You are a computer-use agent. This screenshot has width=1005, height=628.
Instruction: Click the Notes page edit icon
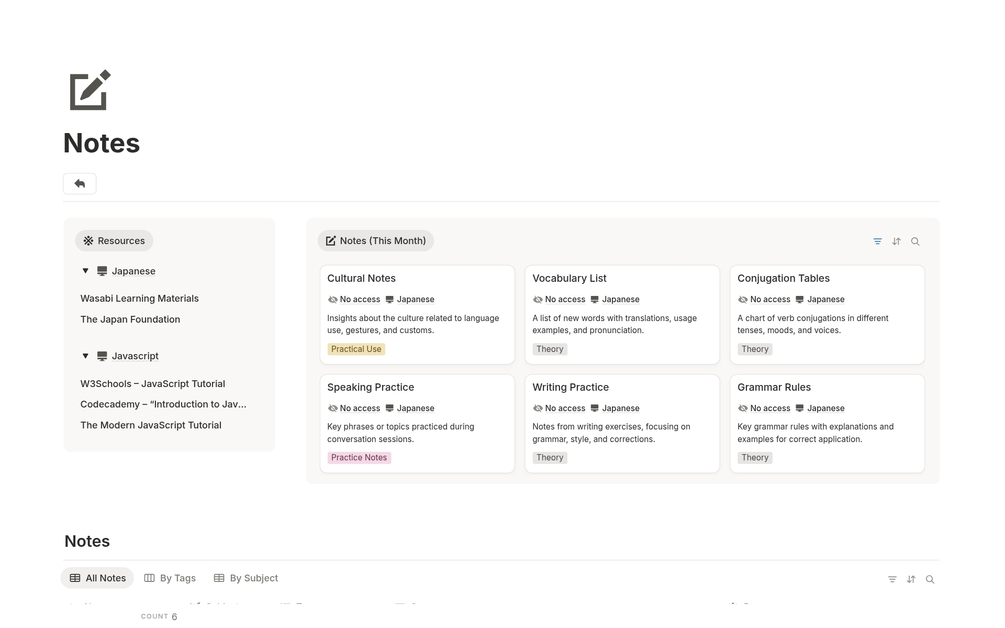point(90,90)
